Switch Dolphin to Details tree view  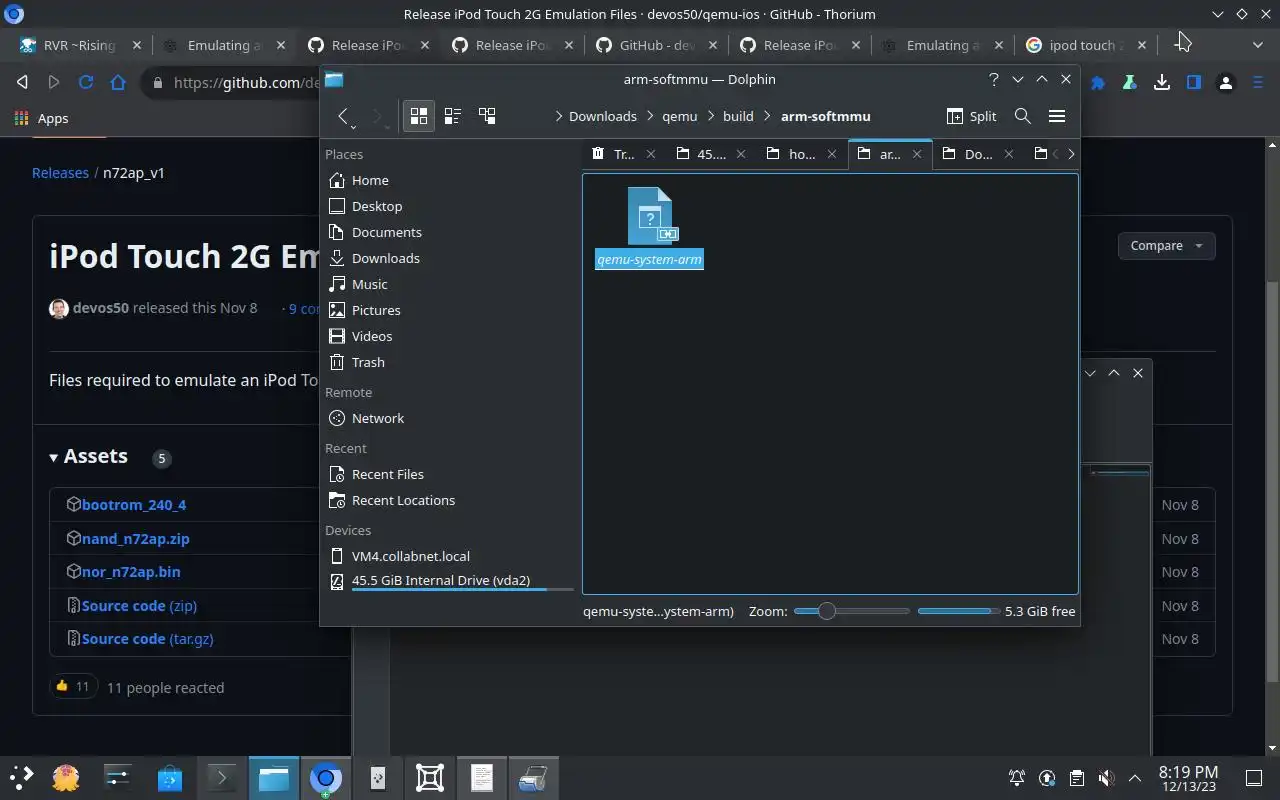point(487,116)
